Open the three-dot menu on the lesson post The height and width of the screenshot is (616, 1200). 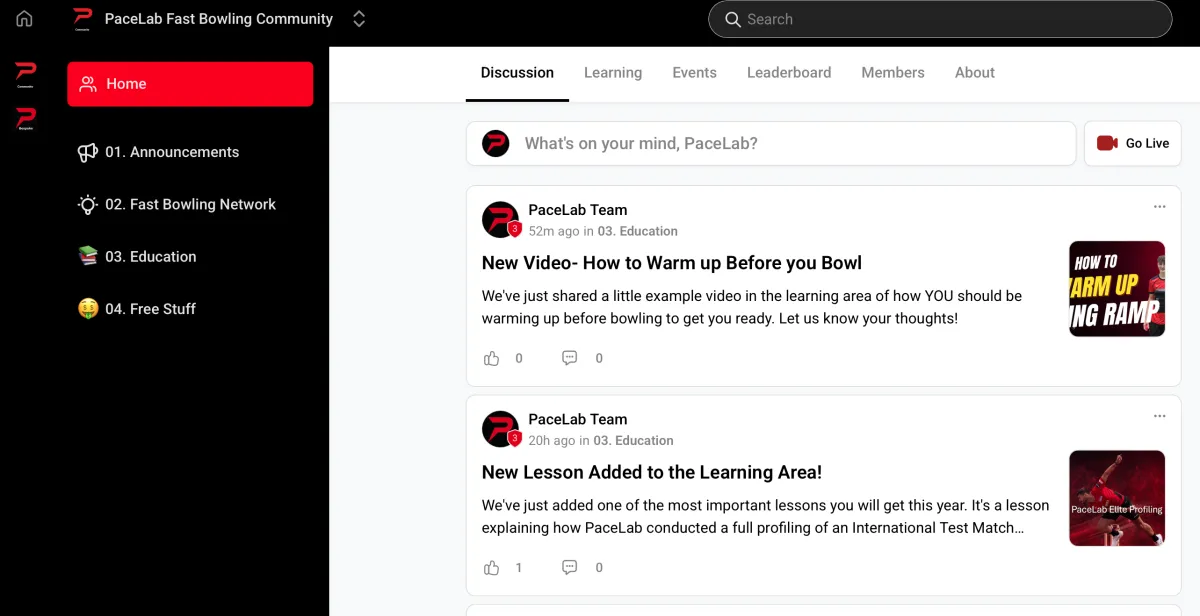(x=1159, y=416)
